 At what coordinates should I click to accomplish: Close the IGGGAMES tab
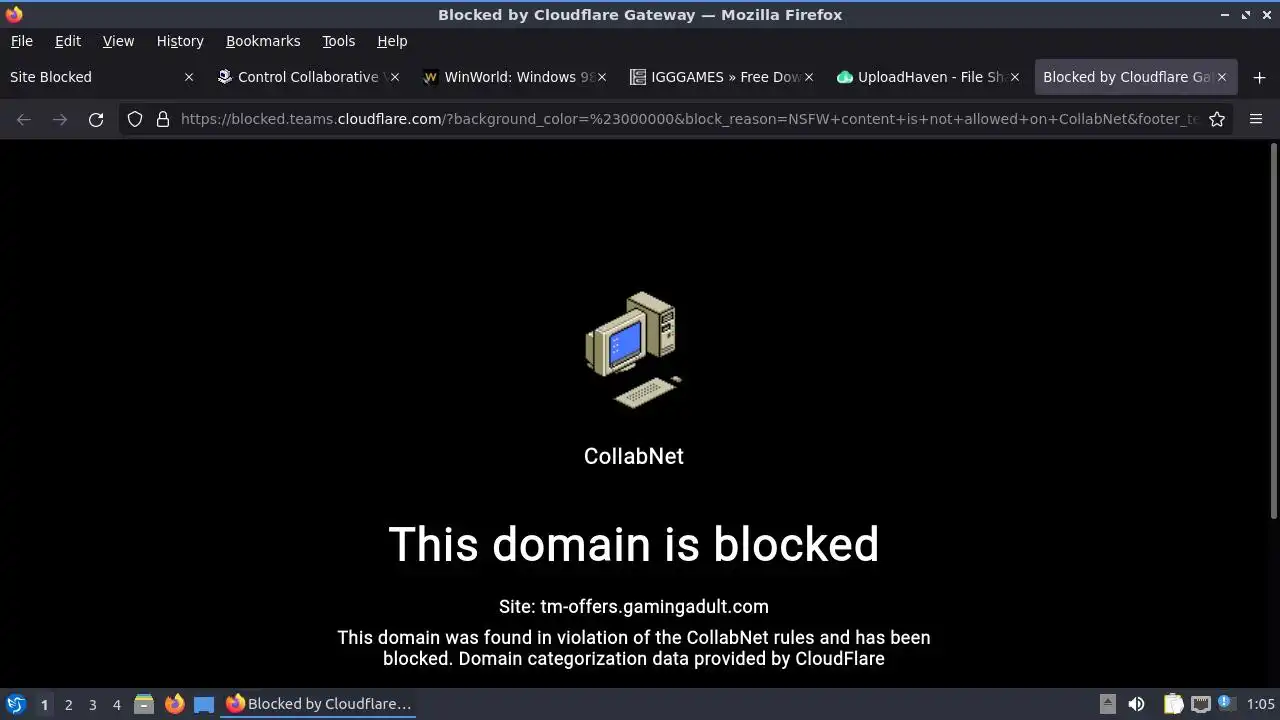click(808, 77)
